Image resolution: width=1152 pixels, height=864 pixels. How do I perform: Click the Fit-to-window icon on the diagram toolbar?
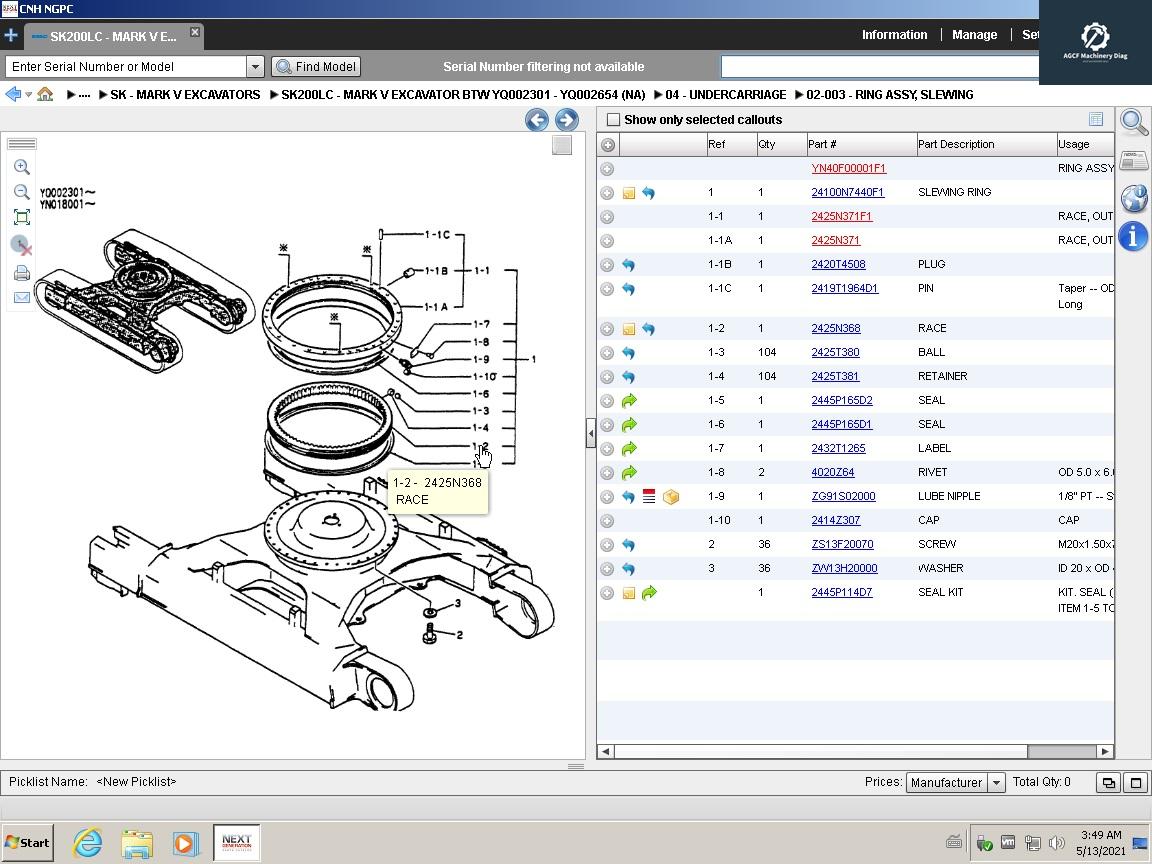(x=22, y=216)
